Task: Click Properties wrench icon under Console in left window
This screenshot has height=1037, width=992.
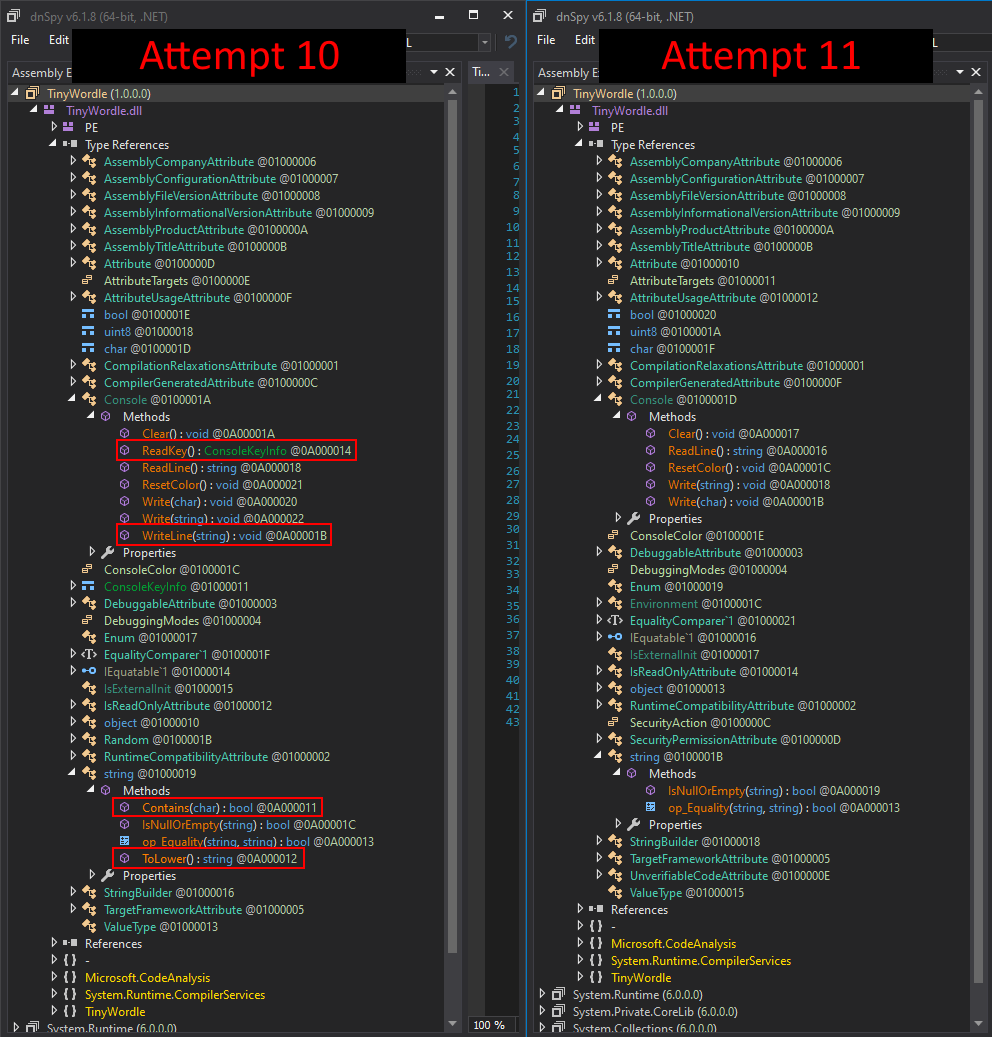Action: 108,552
